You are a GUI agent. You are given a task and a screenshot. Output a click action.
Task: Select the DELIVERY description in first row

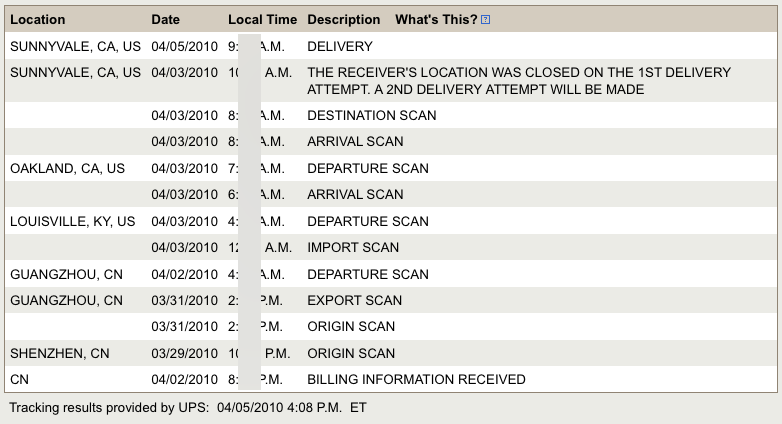pyautogui.click(x=340, y=46)
